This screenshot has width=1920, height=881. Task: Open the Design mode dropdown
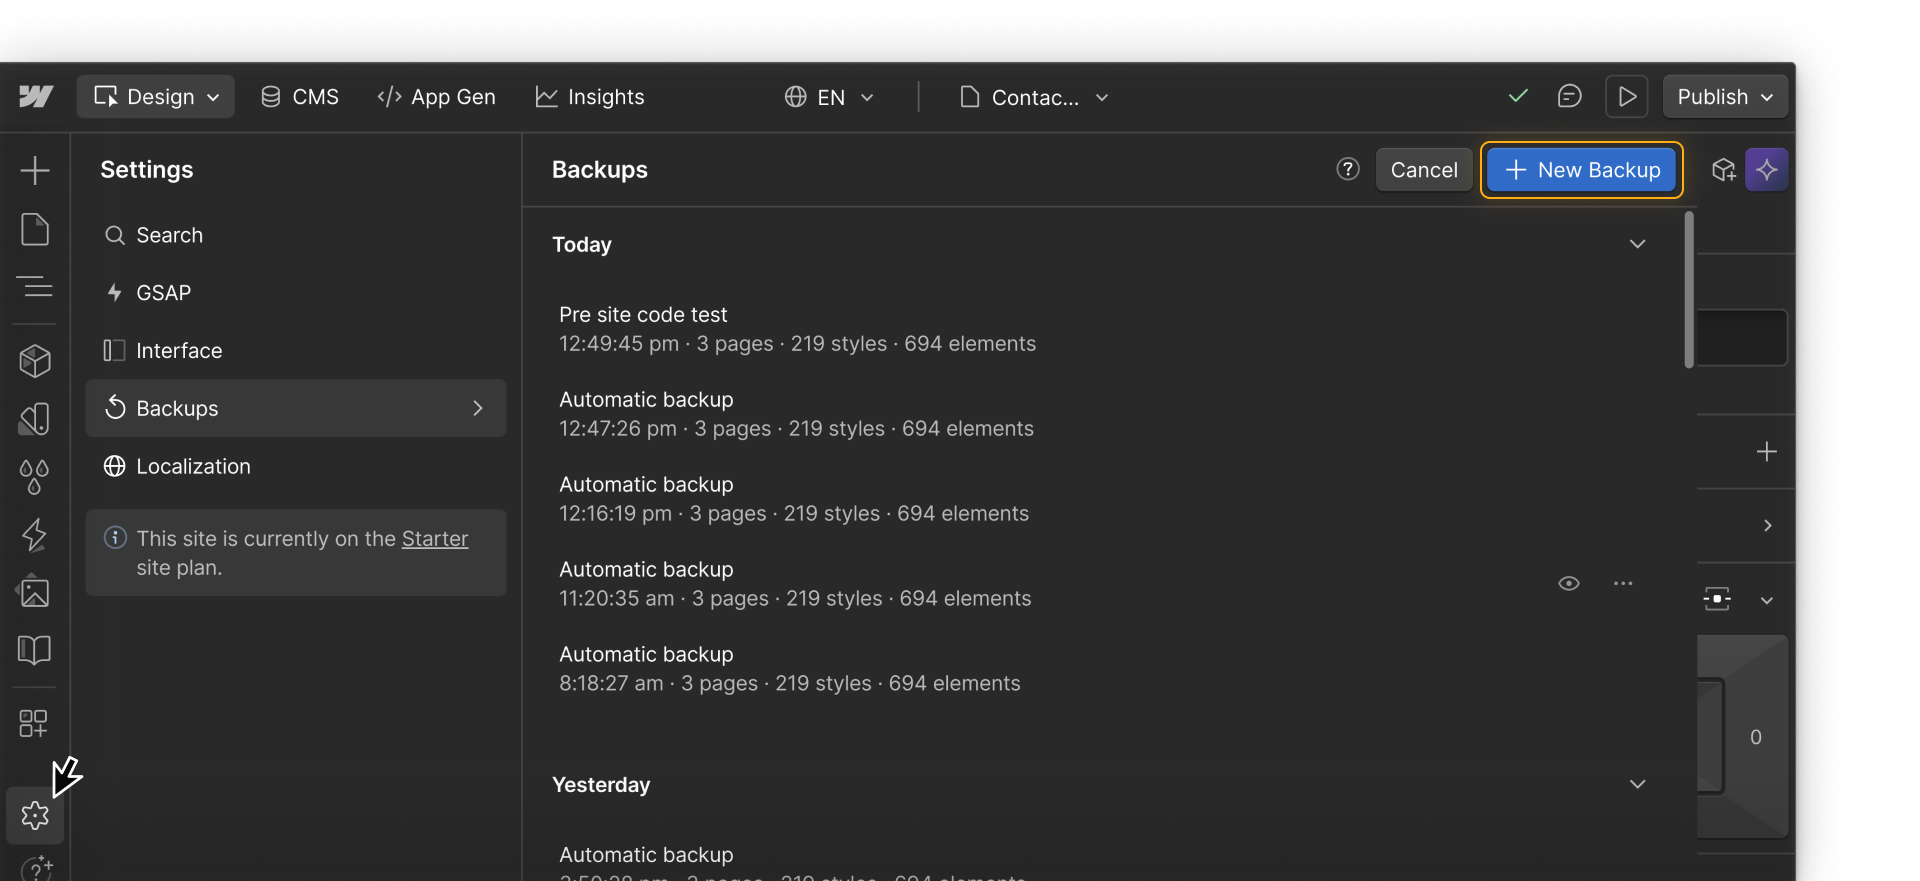point(156,97)
